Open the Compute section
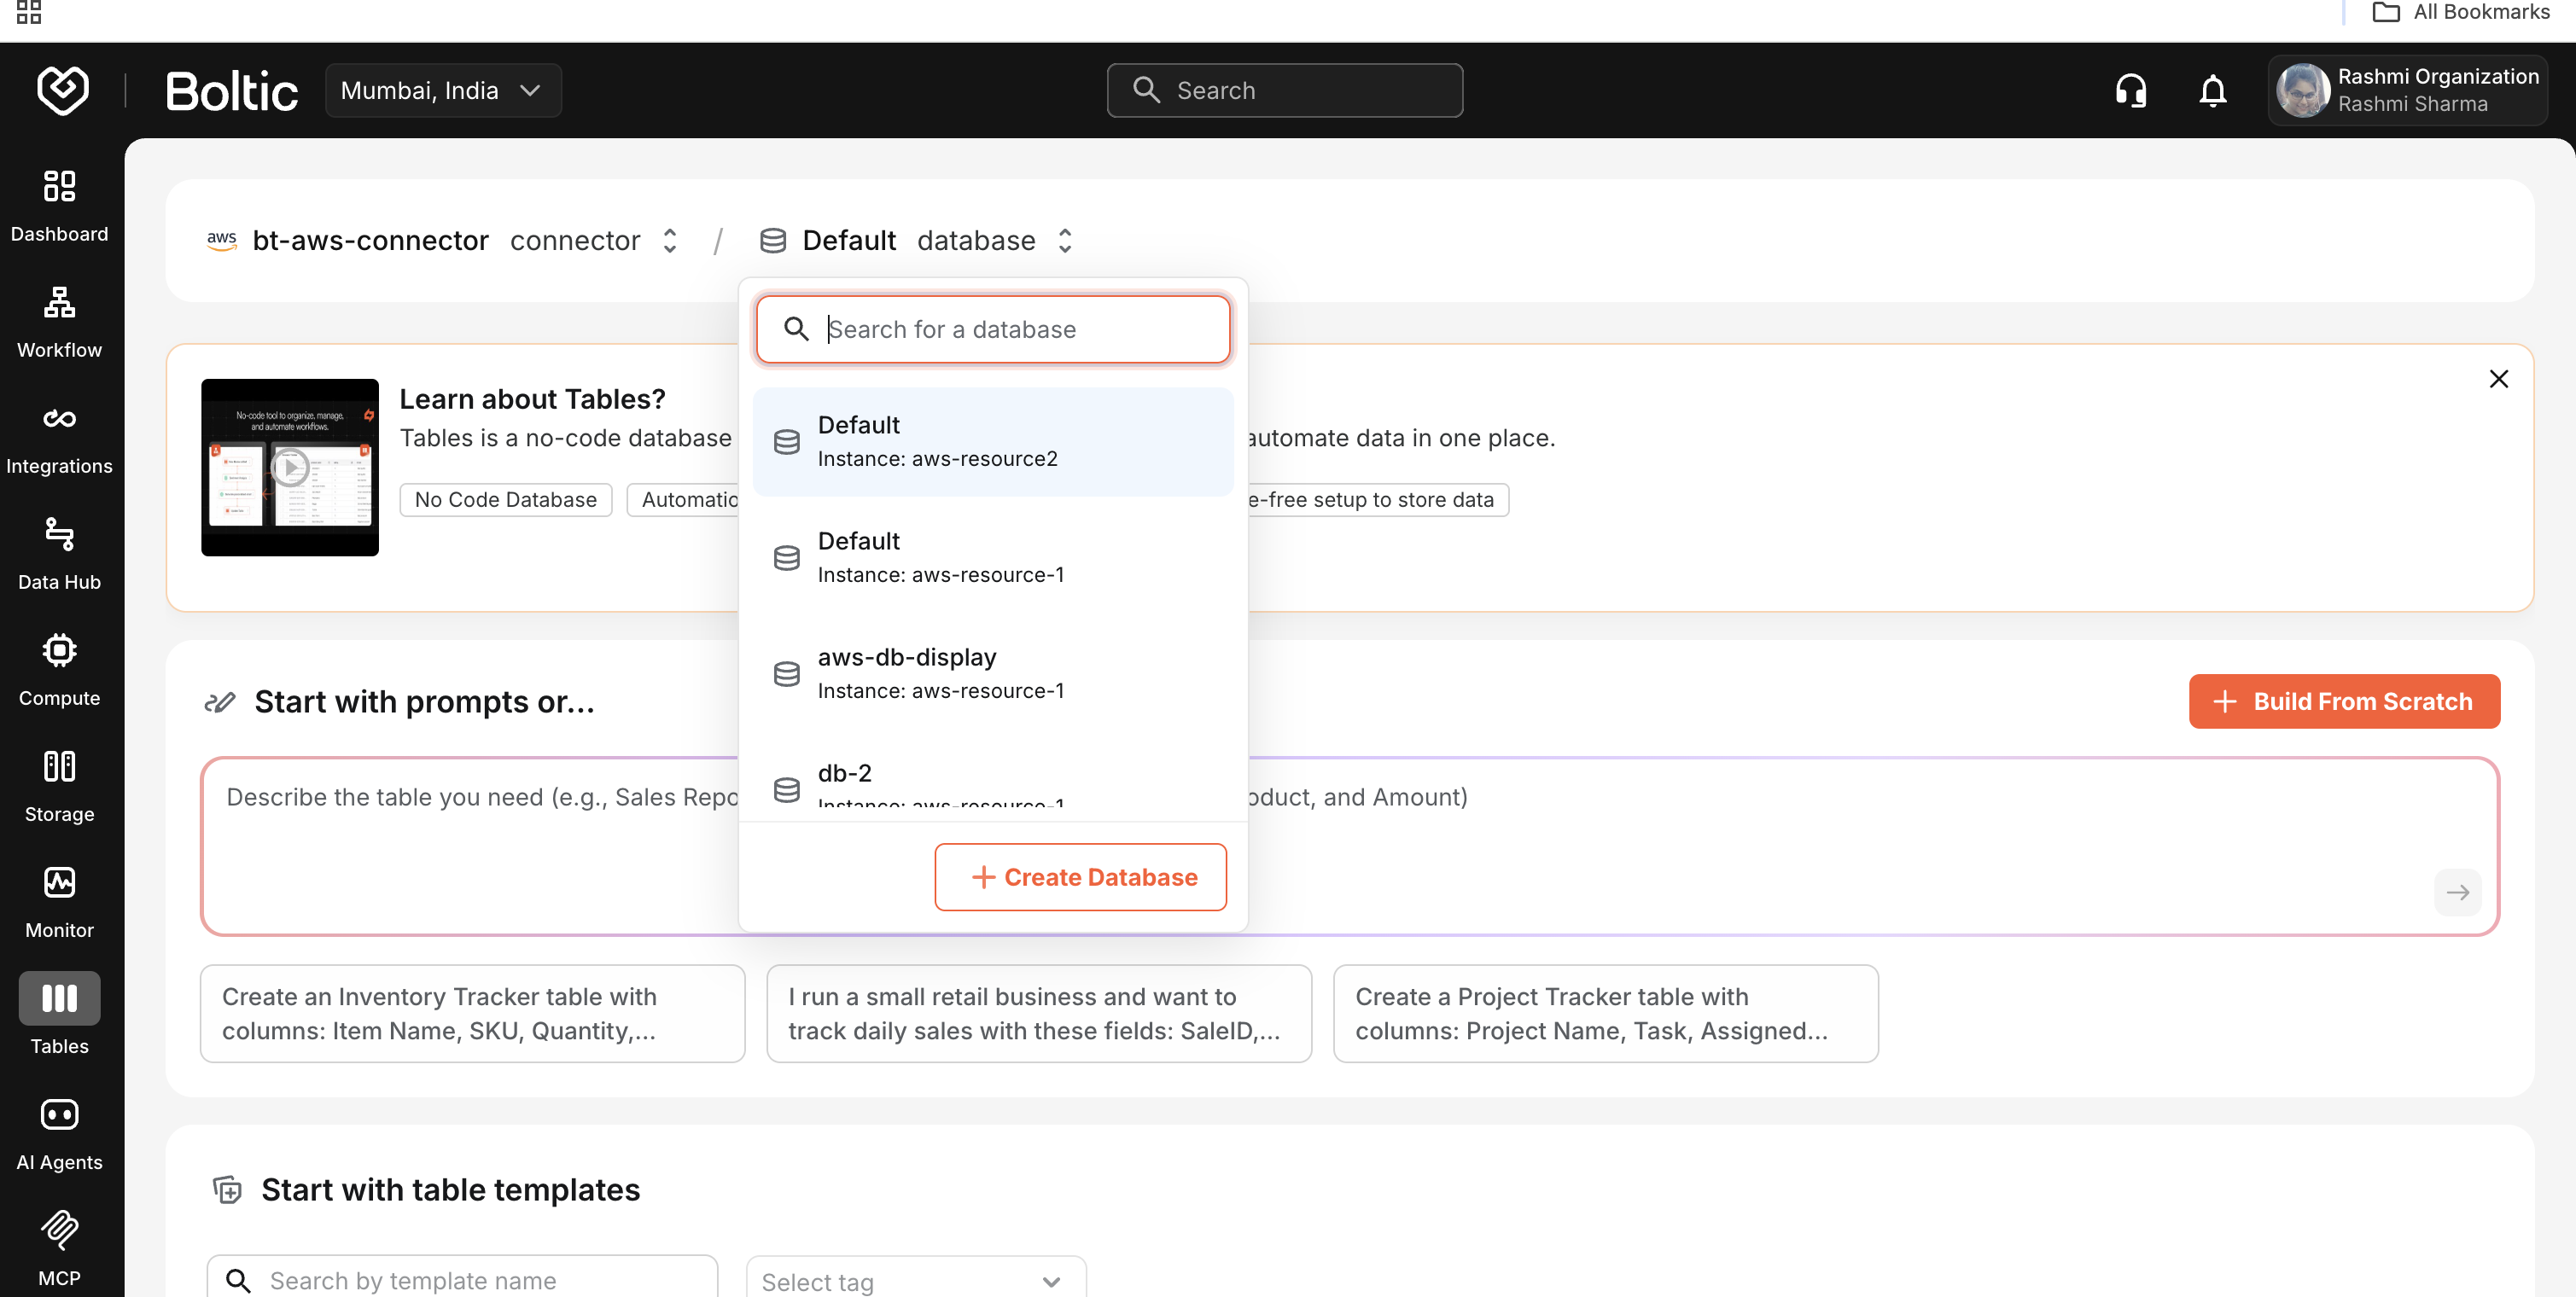The image size is (2576, 1297). [x=60, y=668]
